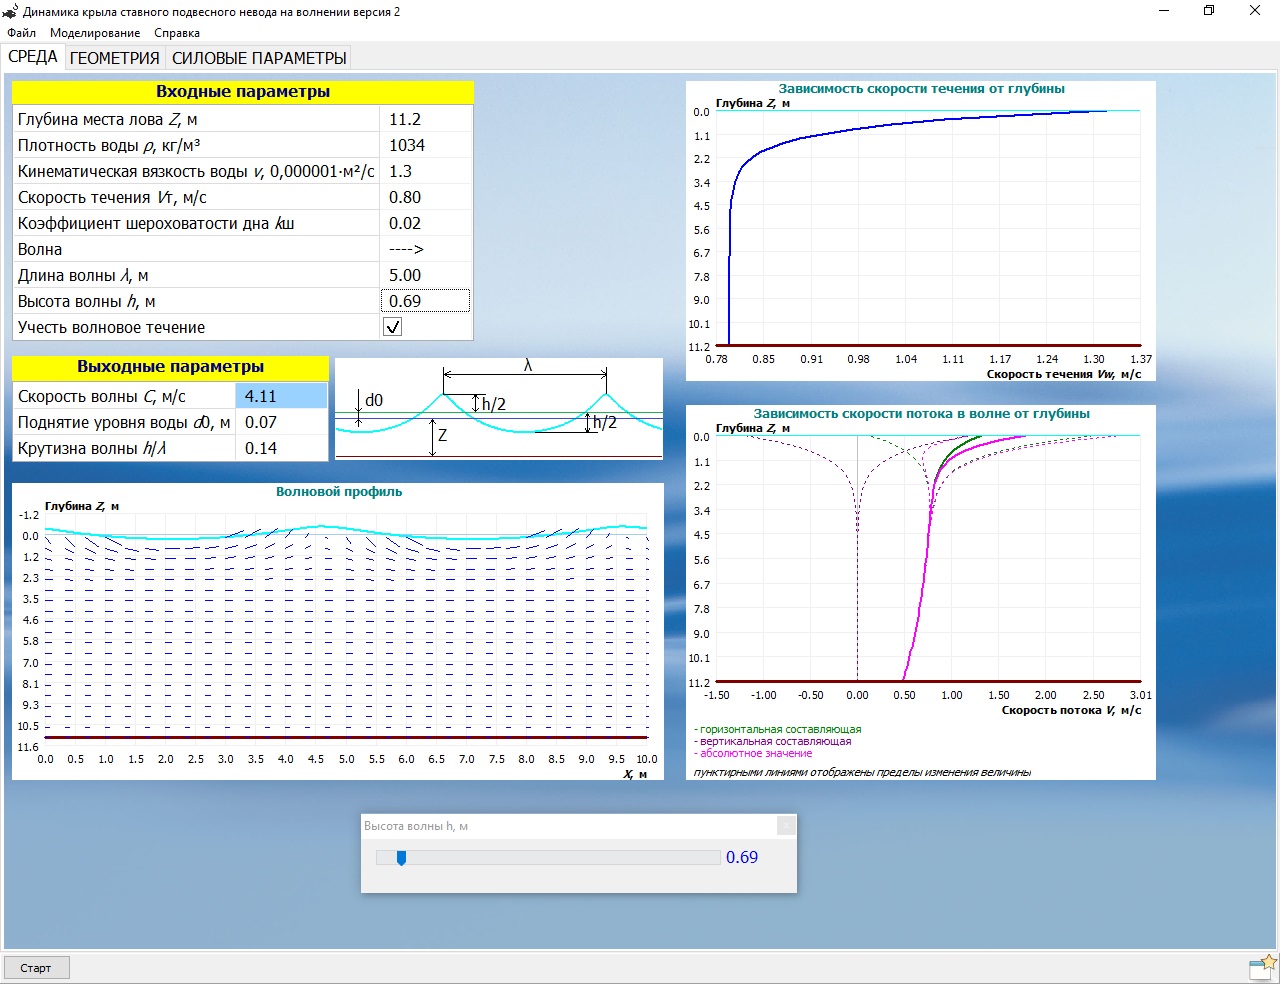
Task: Select the СРЕДА tab
Action: pos(33,57)
